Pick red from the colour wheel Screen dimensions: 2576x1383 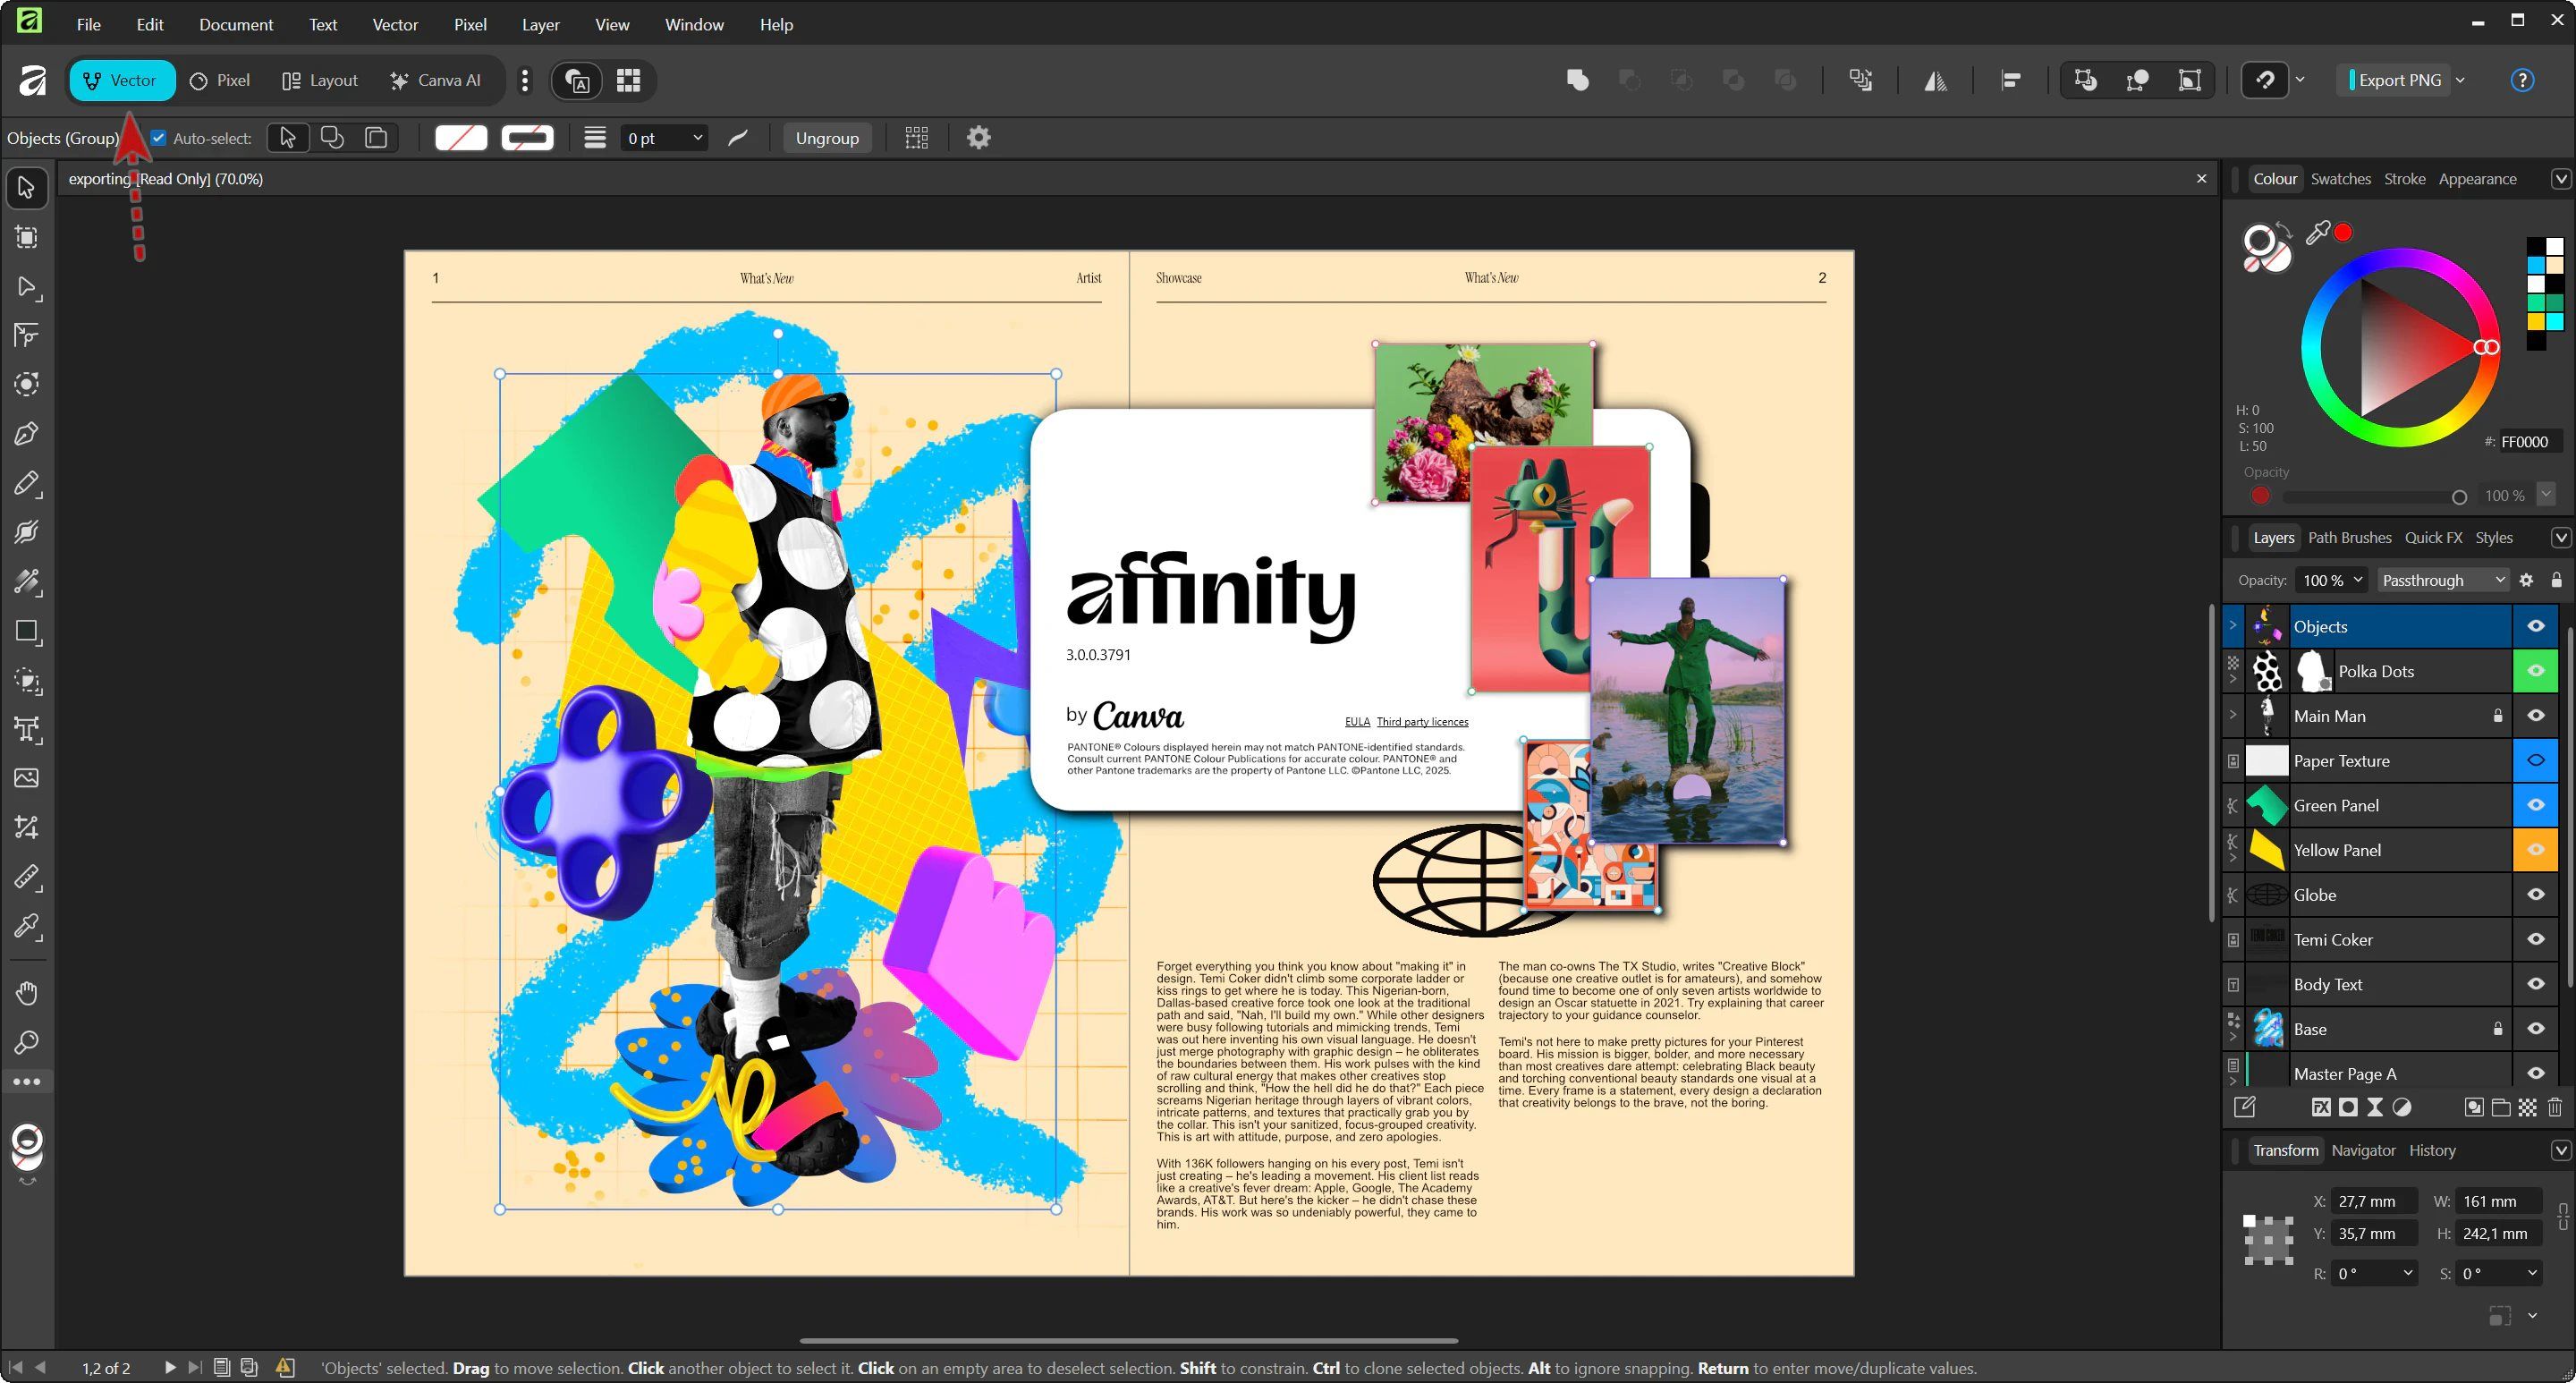pyautogui.click(x=2486, y=347)
